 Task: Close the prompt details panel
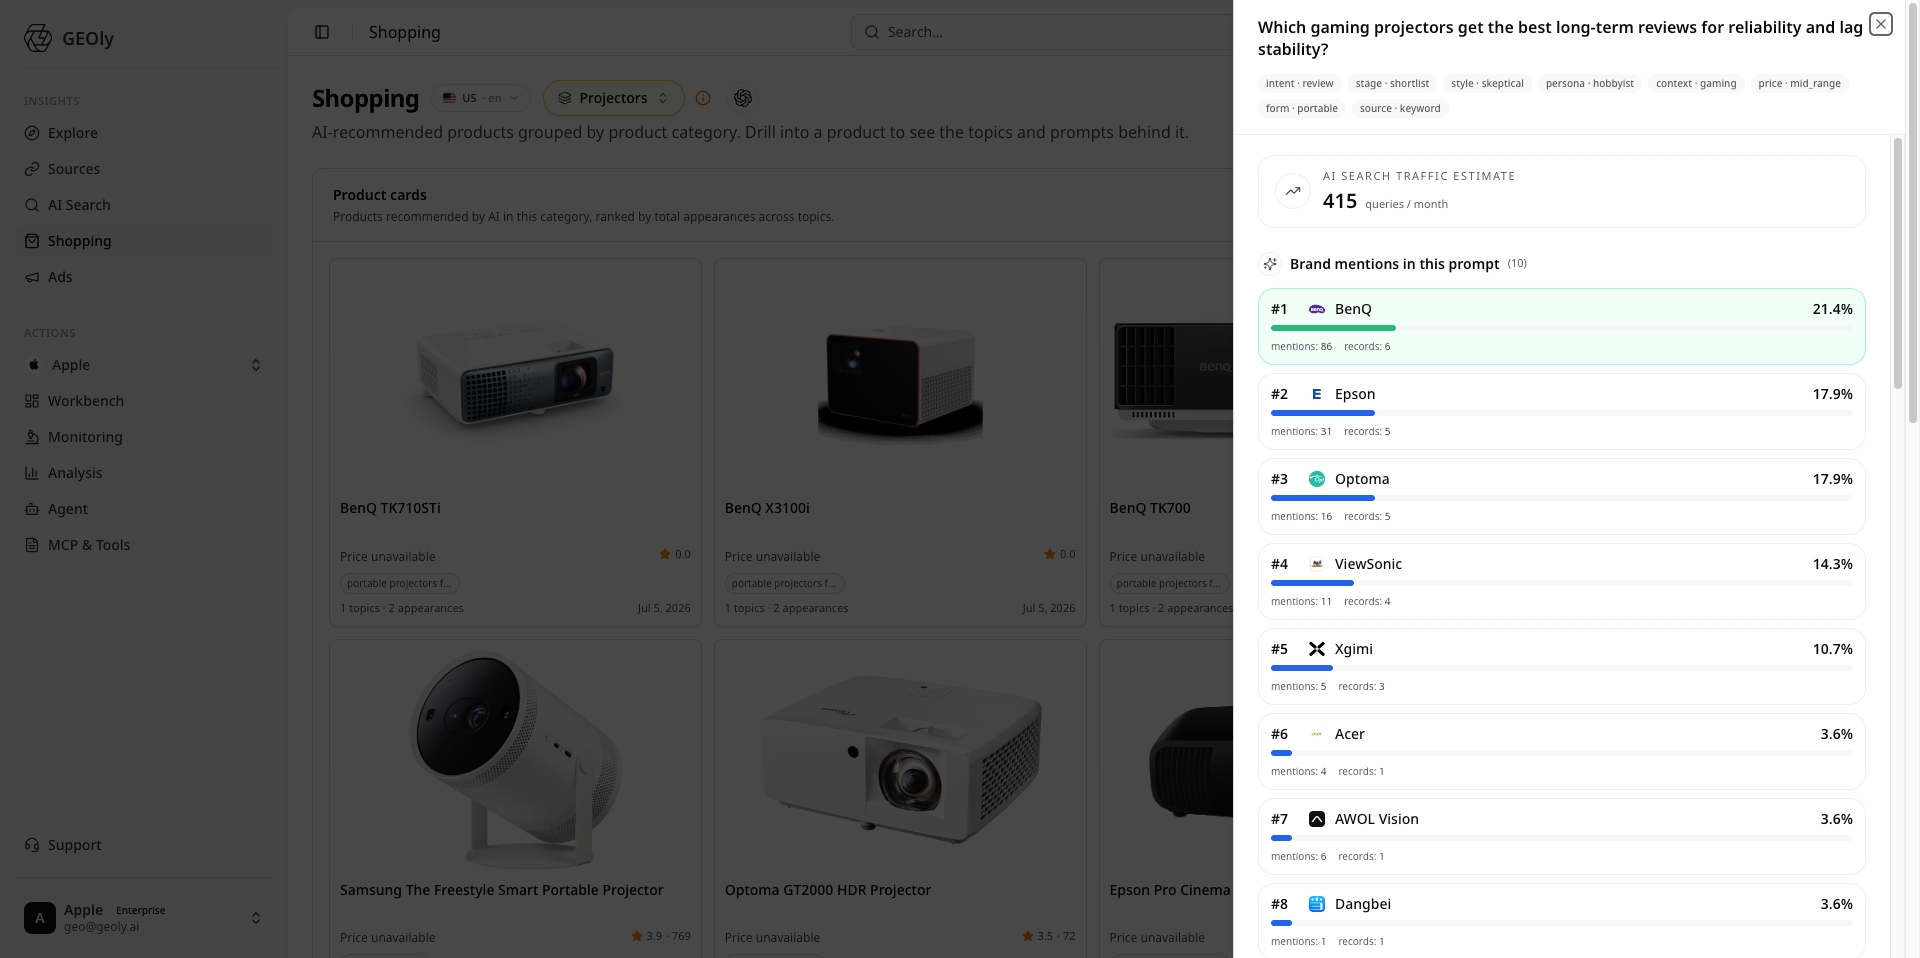pyautogui.click(x=1881, y=24)
